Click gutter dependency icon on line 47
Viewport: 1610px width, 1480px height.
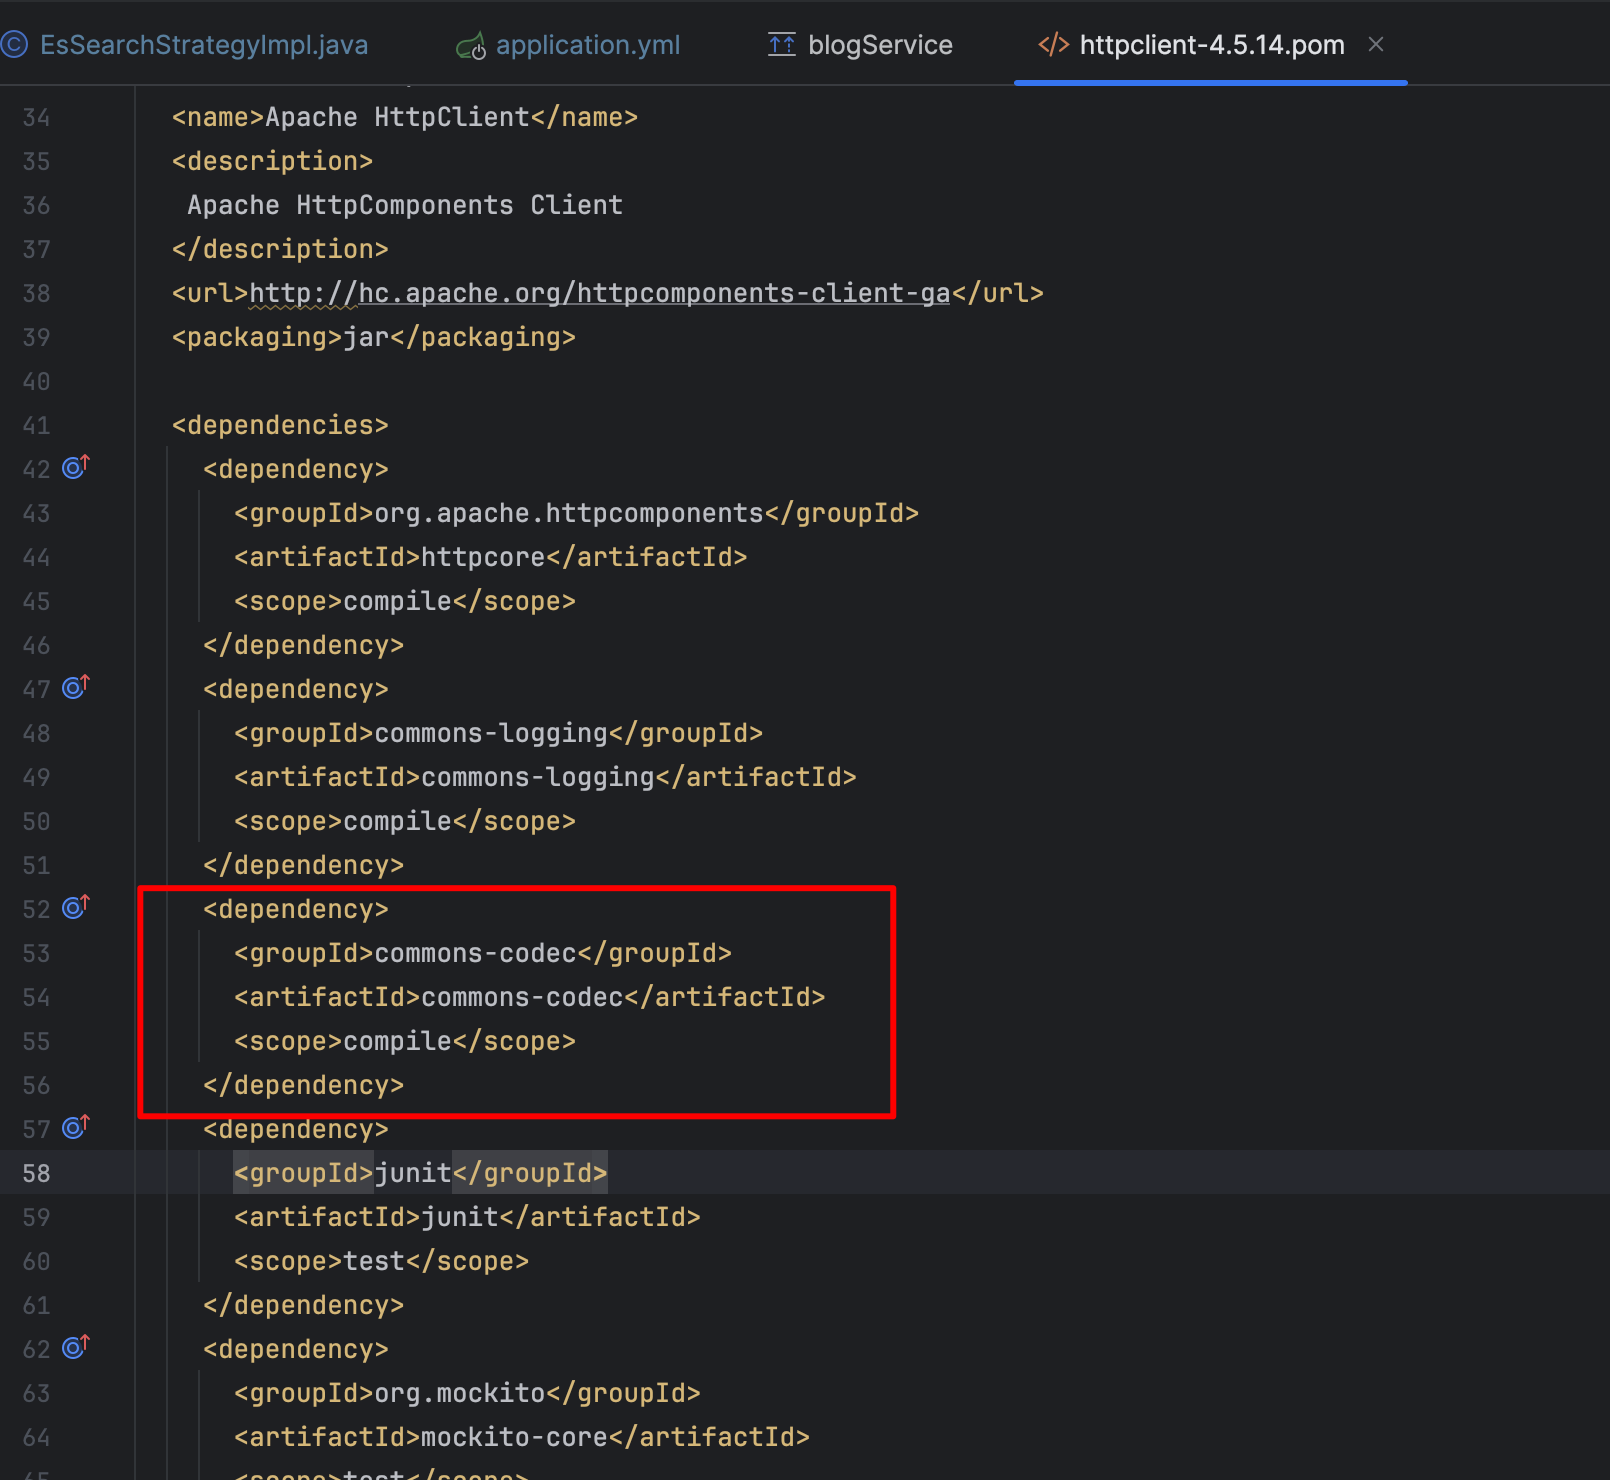(76, 687)
